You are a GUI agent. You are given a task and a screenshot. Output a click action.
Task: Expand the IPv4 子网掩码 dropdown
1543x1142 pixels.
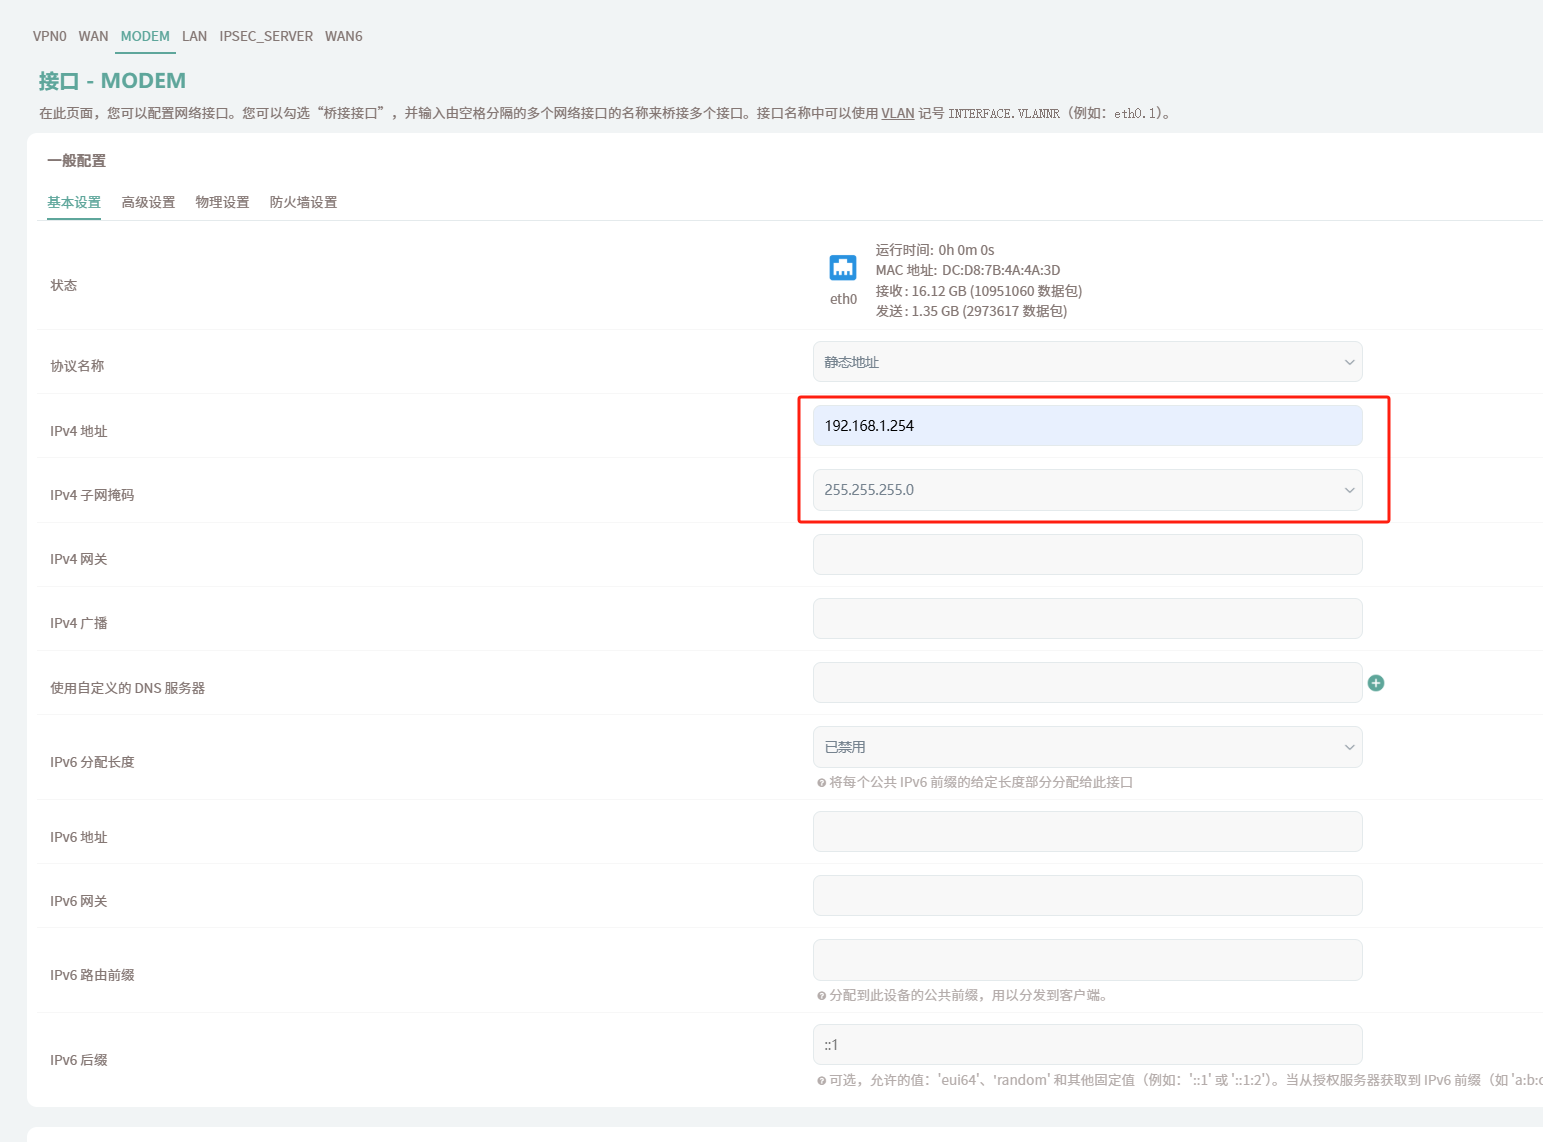click(x=1087, y=490)
